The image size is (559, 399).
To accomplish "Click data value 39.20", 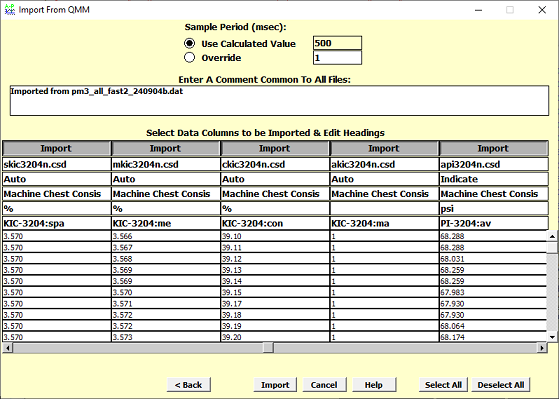I will pyautogui.click(x=275, y=337).
